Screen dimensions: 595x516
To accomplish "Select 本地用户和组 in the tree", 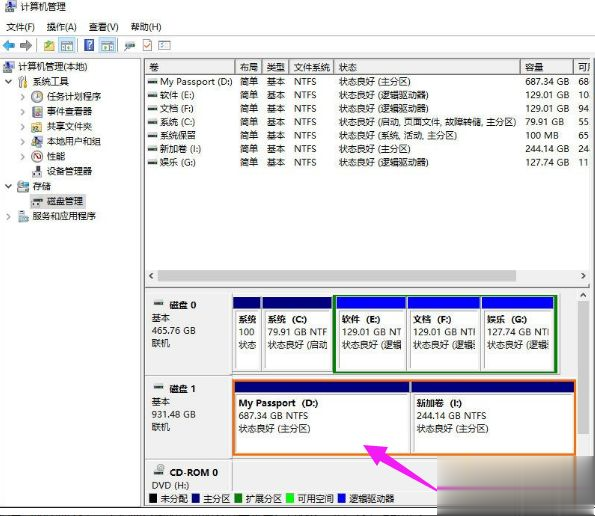I will (74, 142).
